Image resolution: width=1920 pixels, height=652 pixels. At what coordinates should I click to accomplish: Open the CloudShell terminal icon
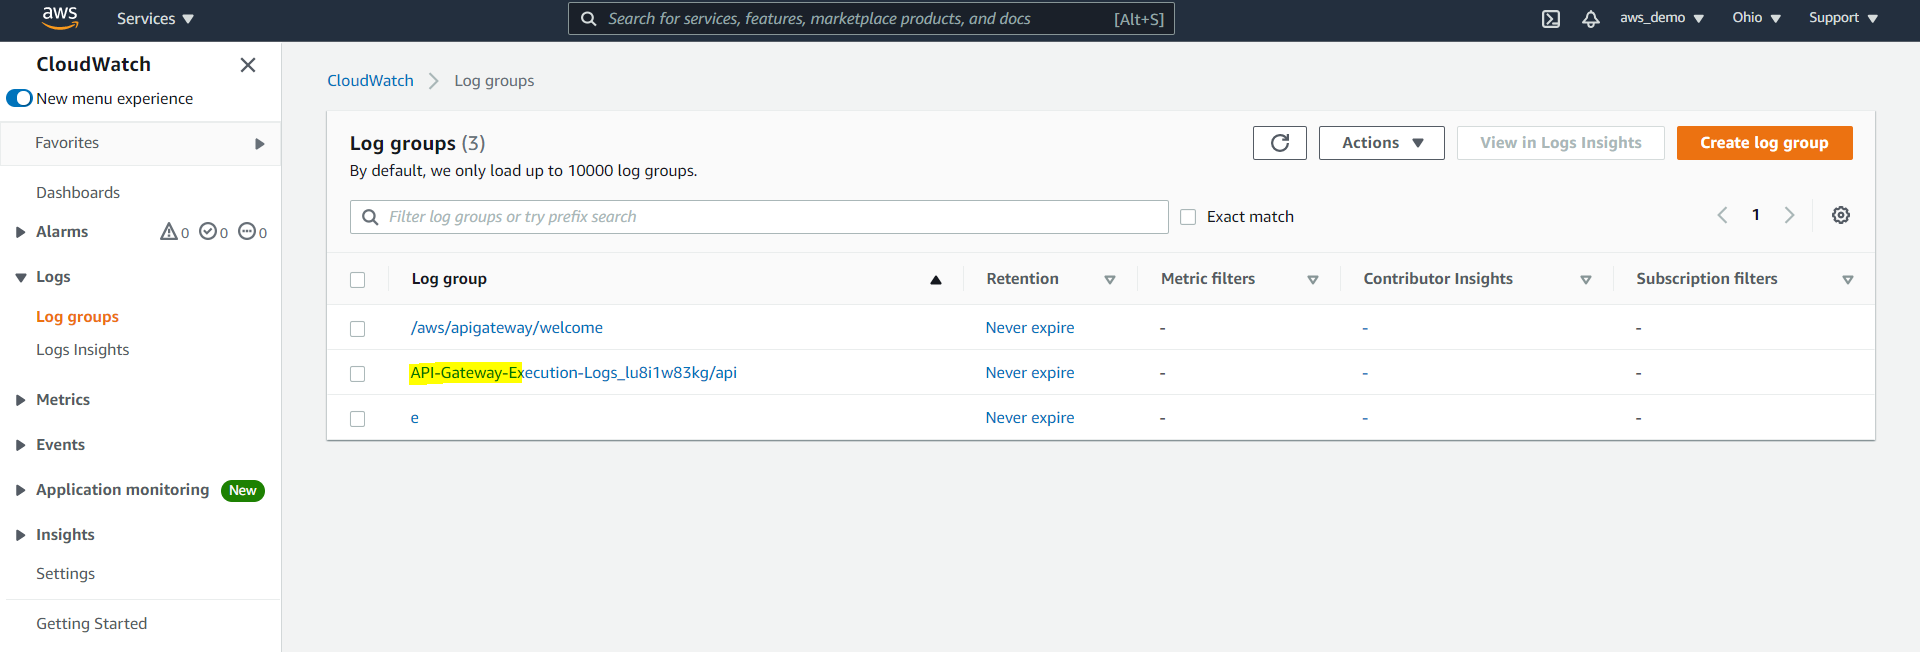click(1551, 19)
